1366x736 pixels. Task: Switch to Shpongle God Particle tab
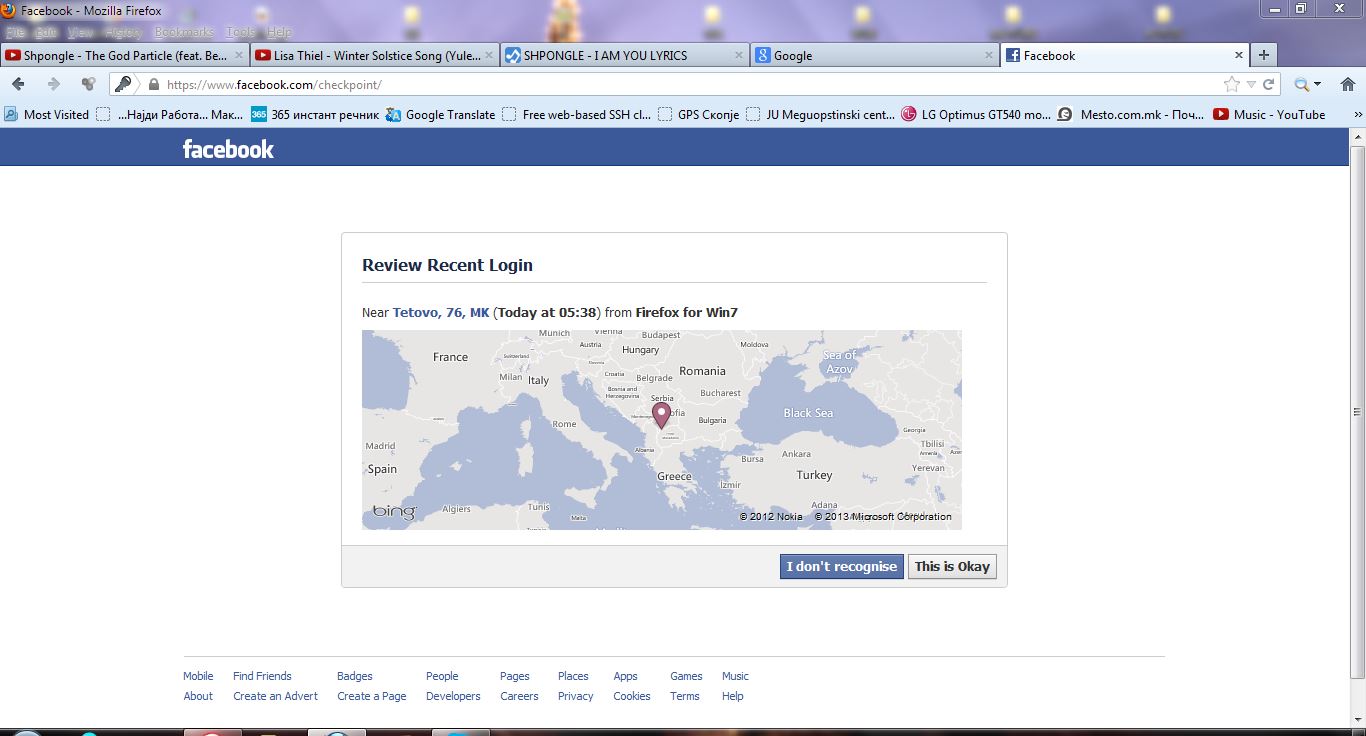pyautogui.click(x=124, y=55)
